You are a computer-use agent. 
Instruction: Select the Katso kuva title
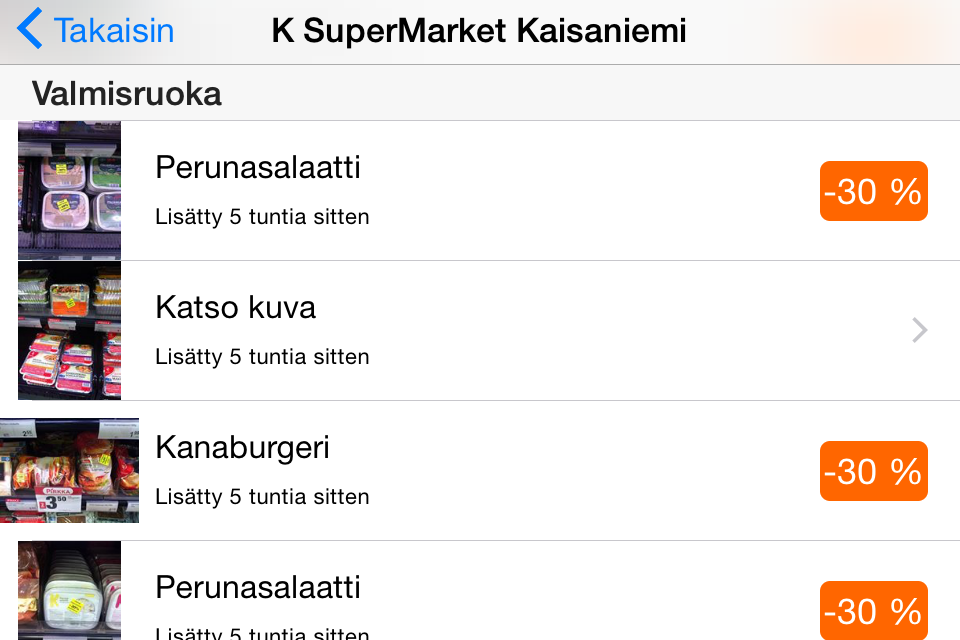click(236, 307)
